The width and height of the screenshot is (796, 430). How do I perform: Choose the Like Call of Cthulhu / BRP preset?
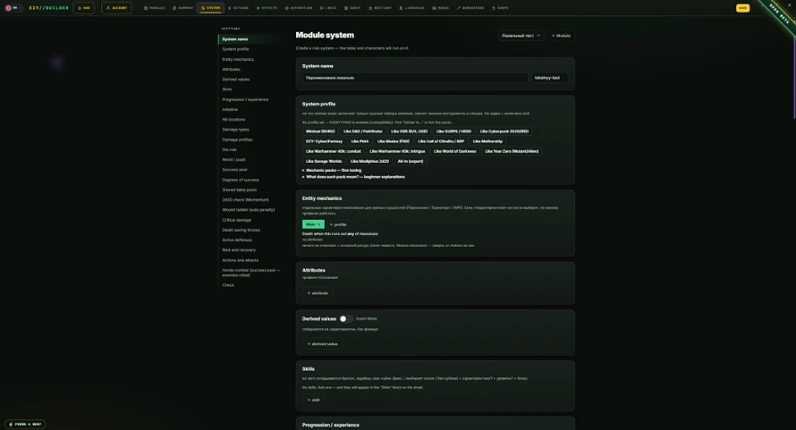click(x=441, y=142)
